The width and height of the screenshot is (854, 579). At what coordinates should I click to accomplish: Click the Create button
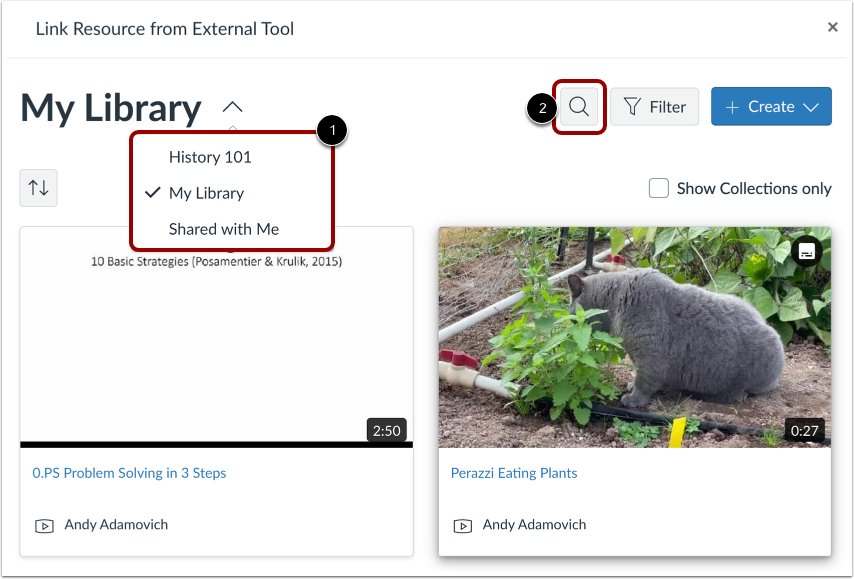pyautogui.click(x=771, y=106)
